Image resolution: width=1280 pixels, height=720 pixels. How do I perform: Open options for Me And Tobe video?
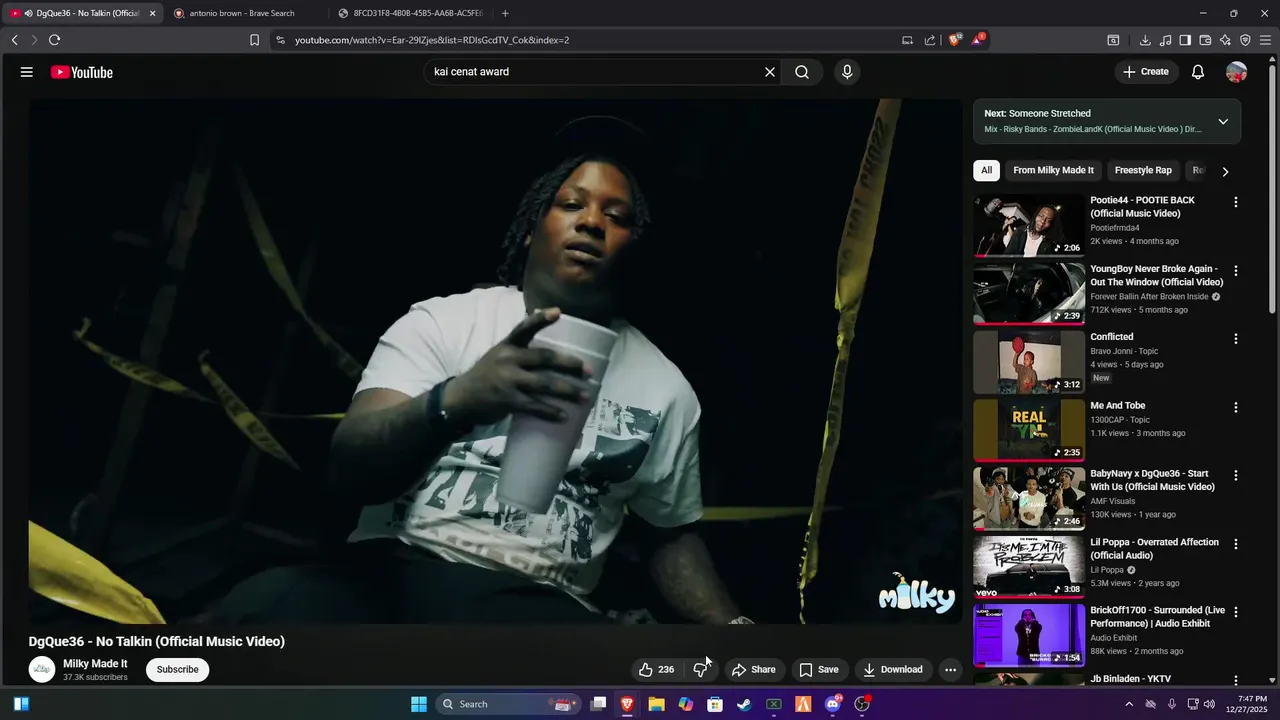pos(1236,408)
